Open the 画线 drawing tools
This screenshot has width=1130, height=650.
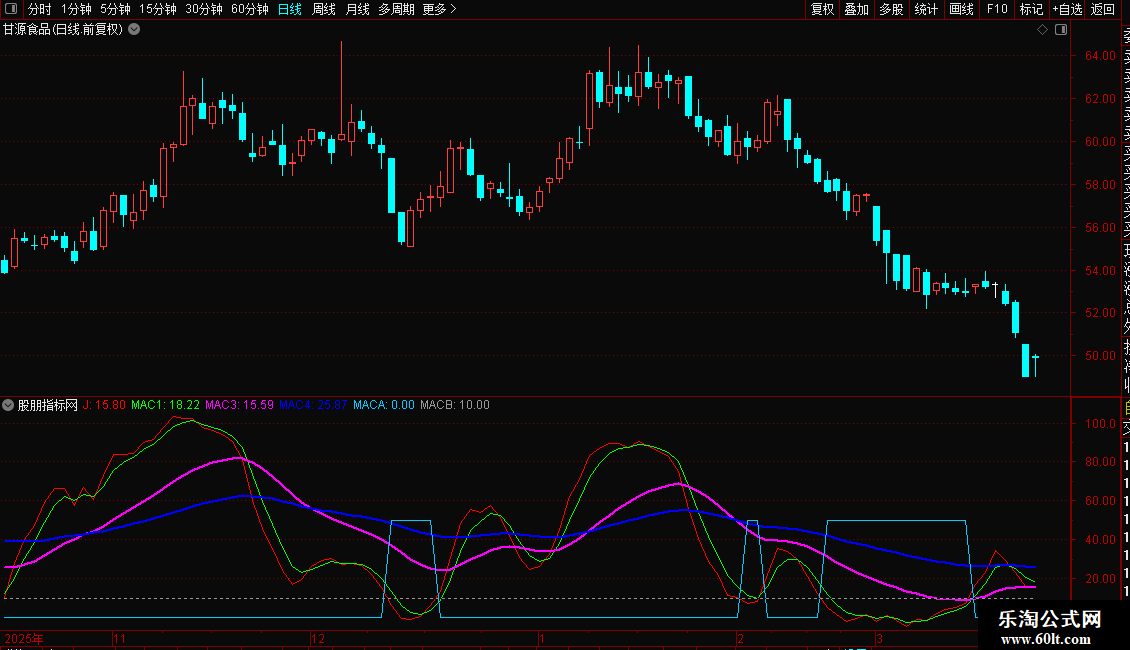pos(961,9)
